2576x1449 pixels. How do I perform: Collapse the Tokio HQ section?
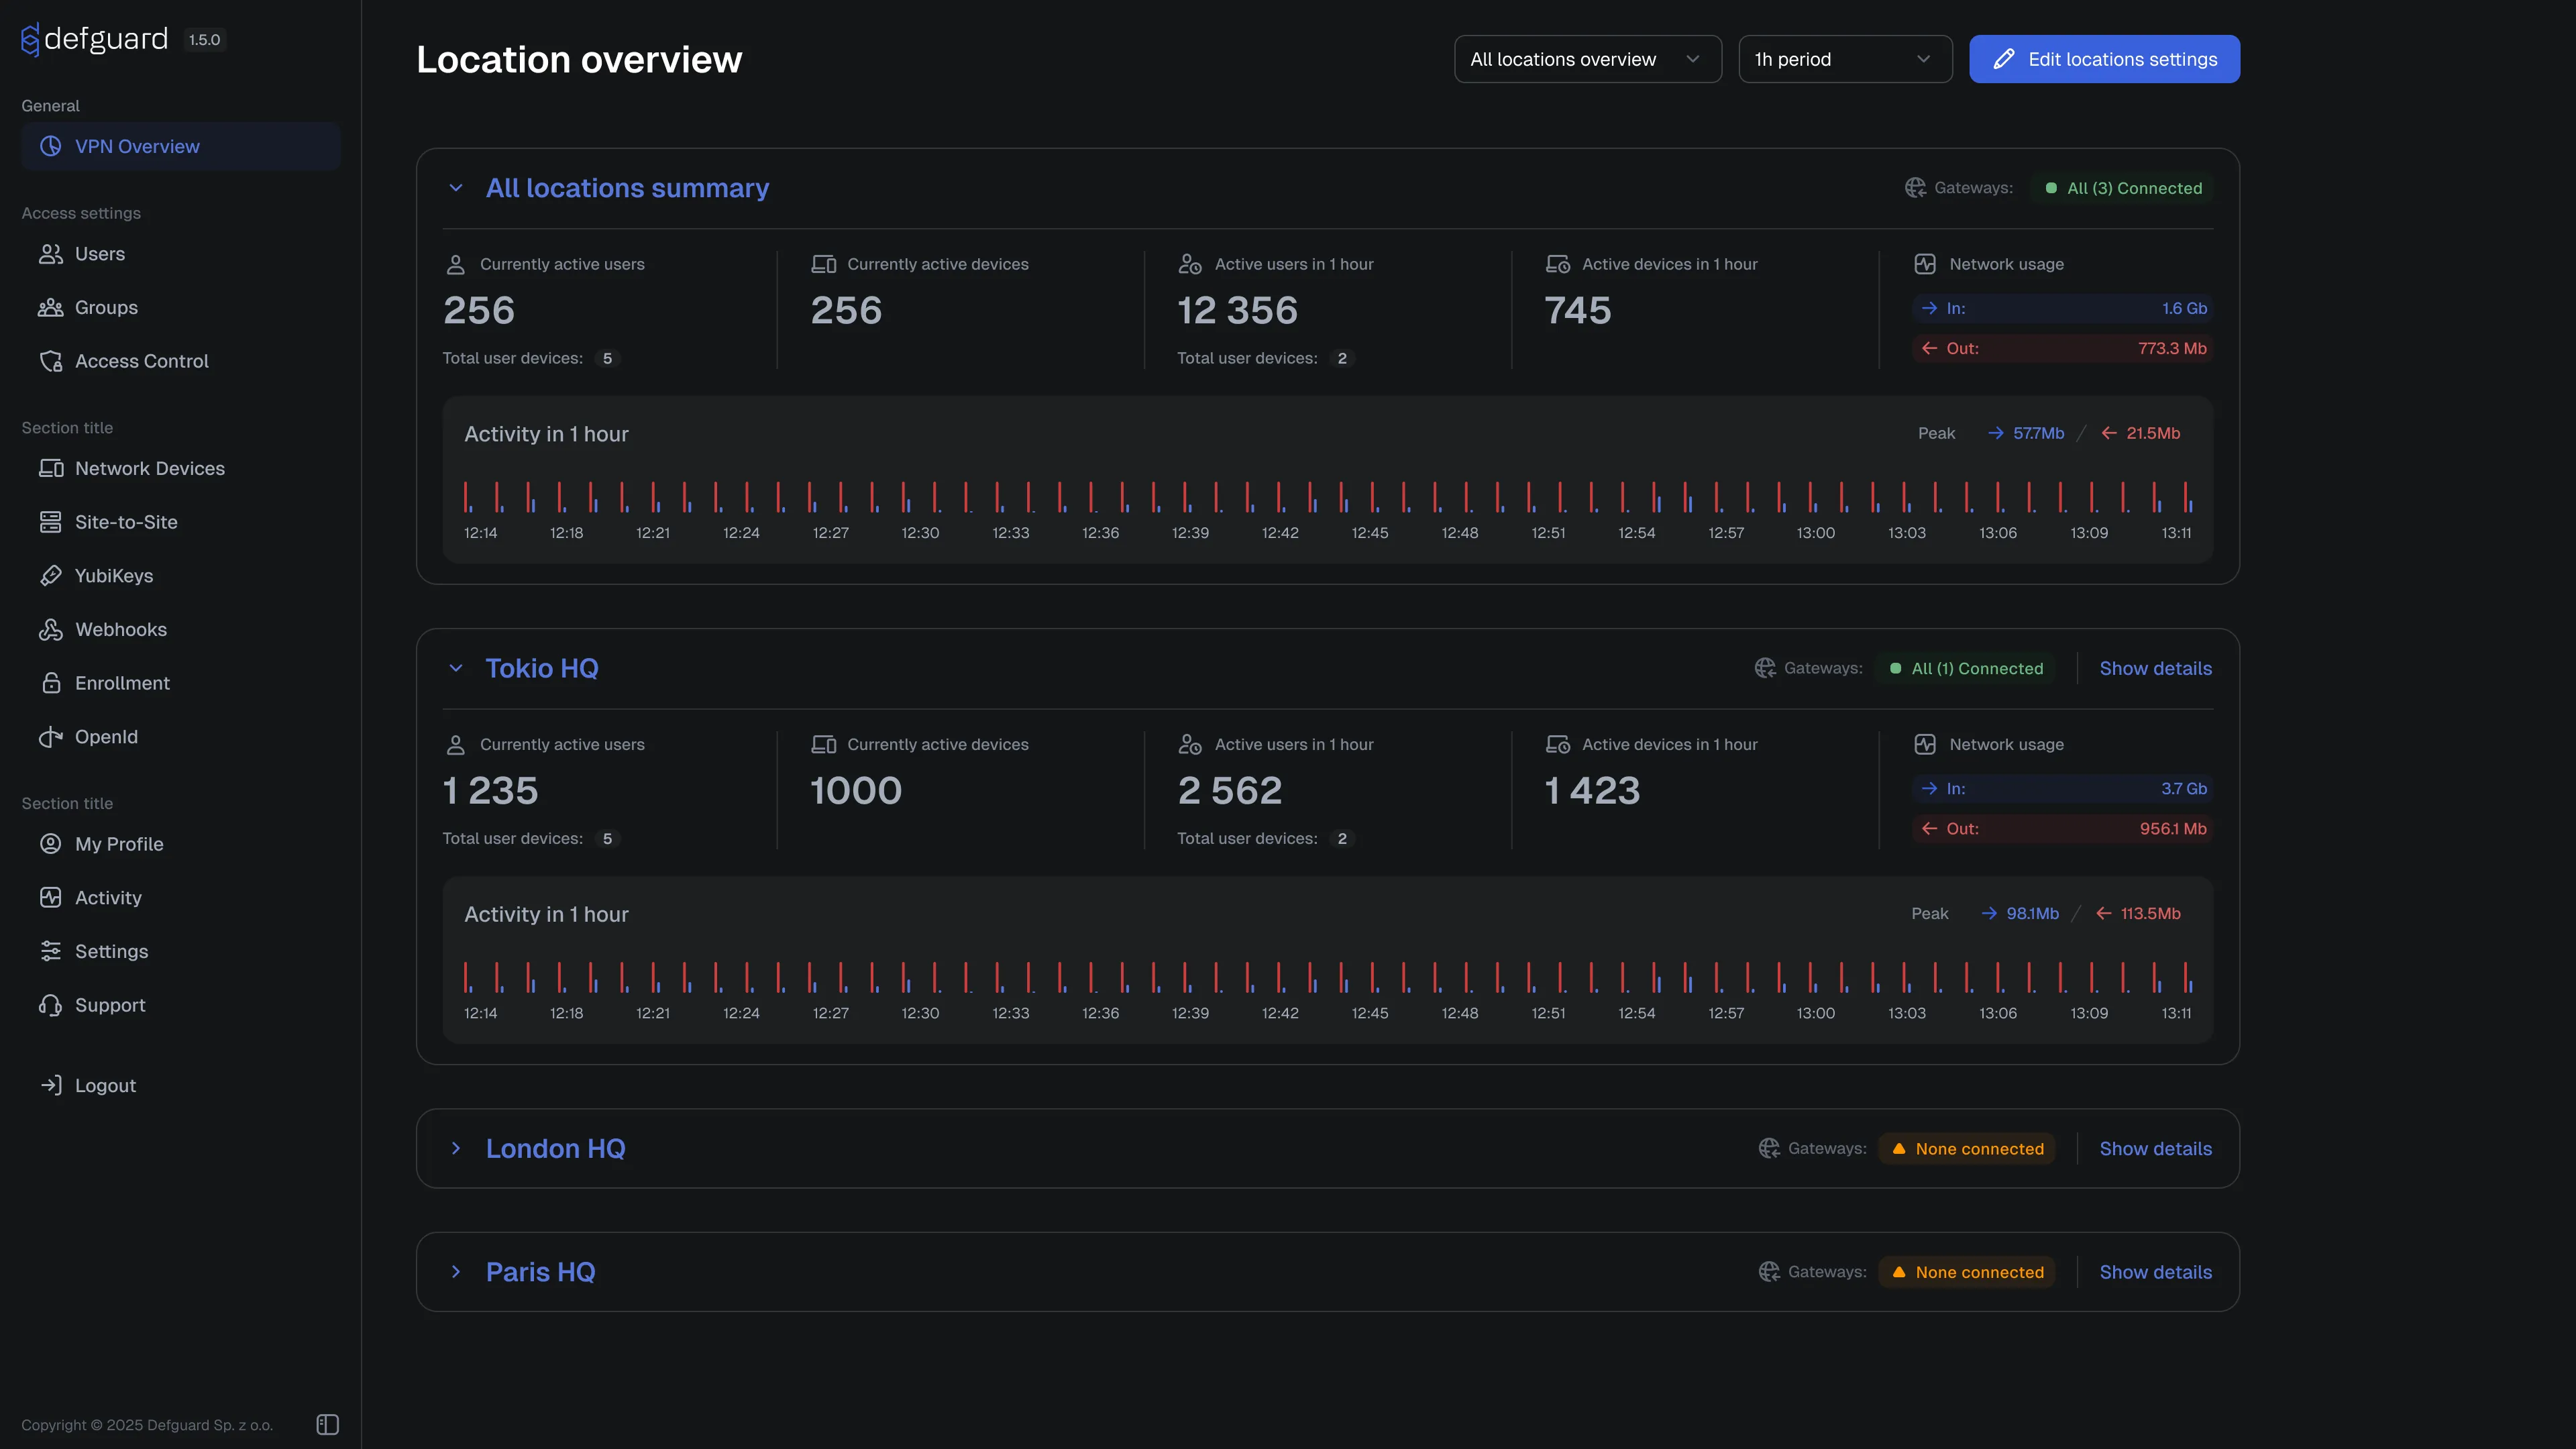coord(456,668)
